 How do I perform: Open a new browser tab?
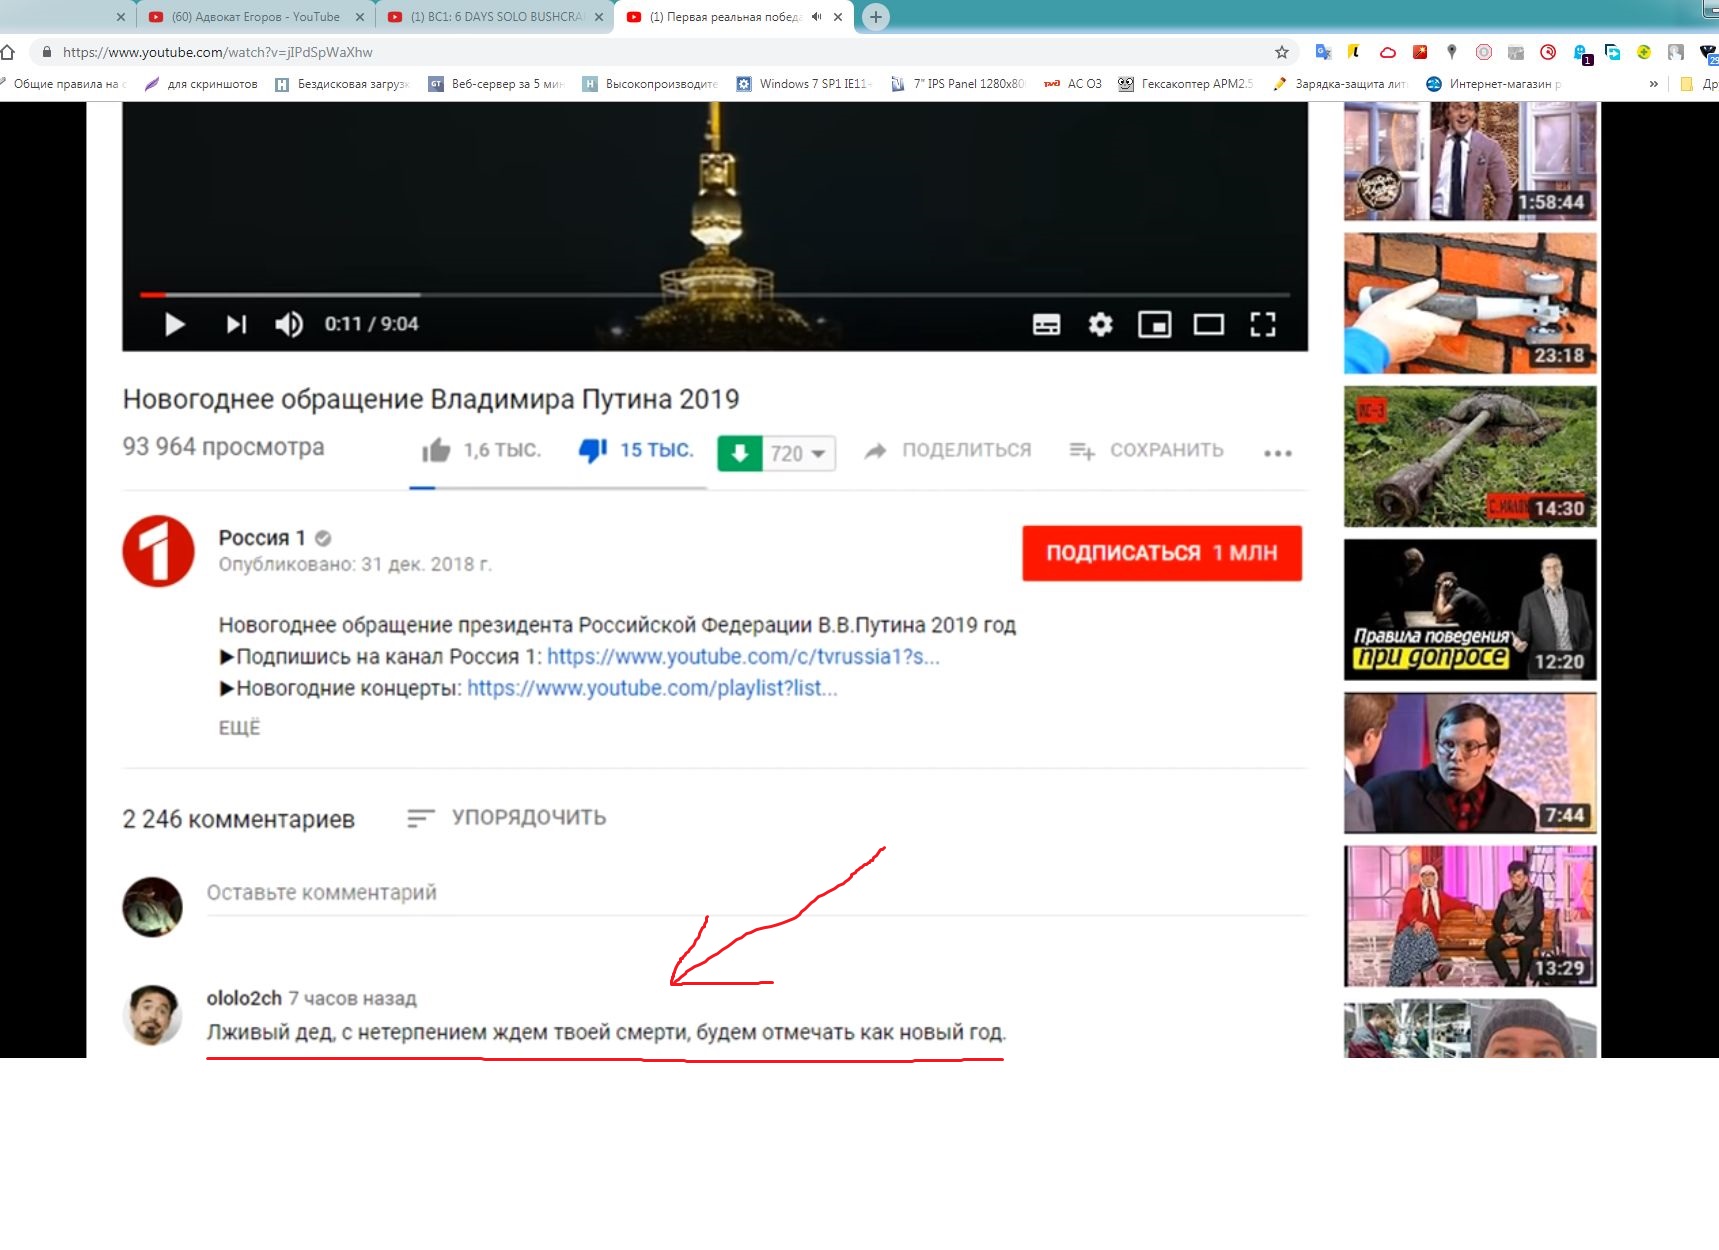pos(875,17)
